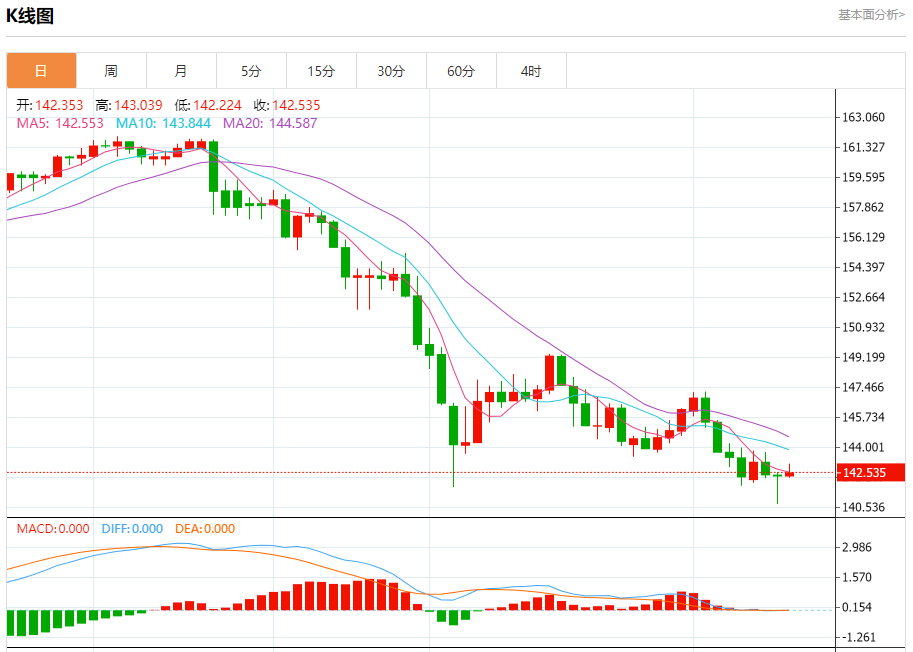Click the 收: 142.535 close value
Screen dimensions: 913x652
[x=286, y=105]
